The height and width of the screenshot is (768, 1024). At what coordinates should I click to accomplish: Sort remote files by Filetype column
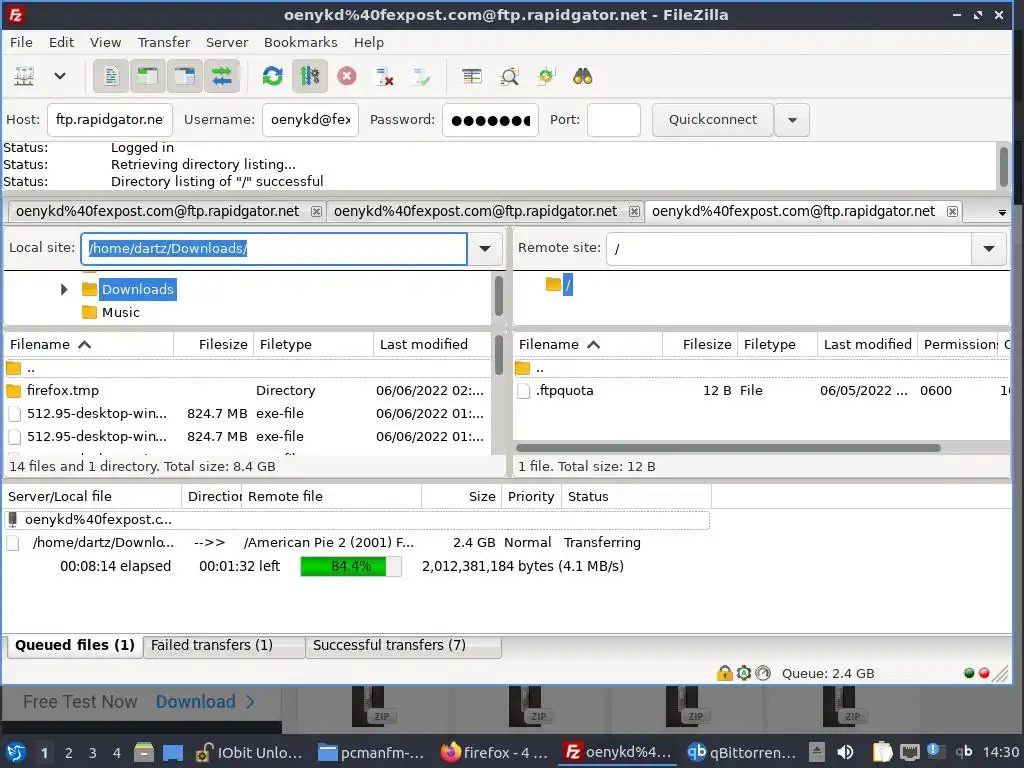[769, 344]
